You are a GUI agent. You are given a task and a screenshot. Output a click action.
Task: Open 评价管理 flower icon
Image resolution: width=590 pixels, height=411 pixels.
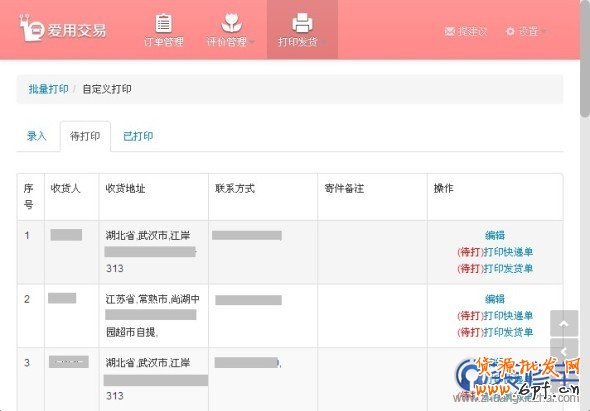click(231, 23)
